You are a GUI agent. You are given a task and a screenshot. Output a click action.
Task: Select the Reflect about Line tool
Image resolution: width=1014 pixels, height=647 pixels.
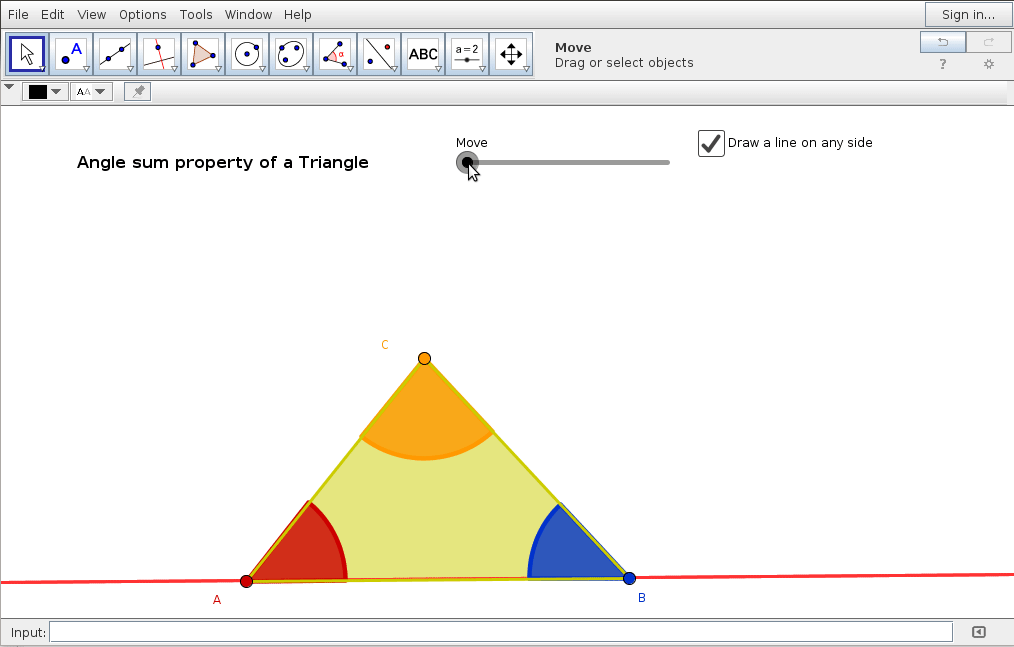(379, 54)
